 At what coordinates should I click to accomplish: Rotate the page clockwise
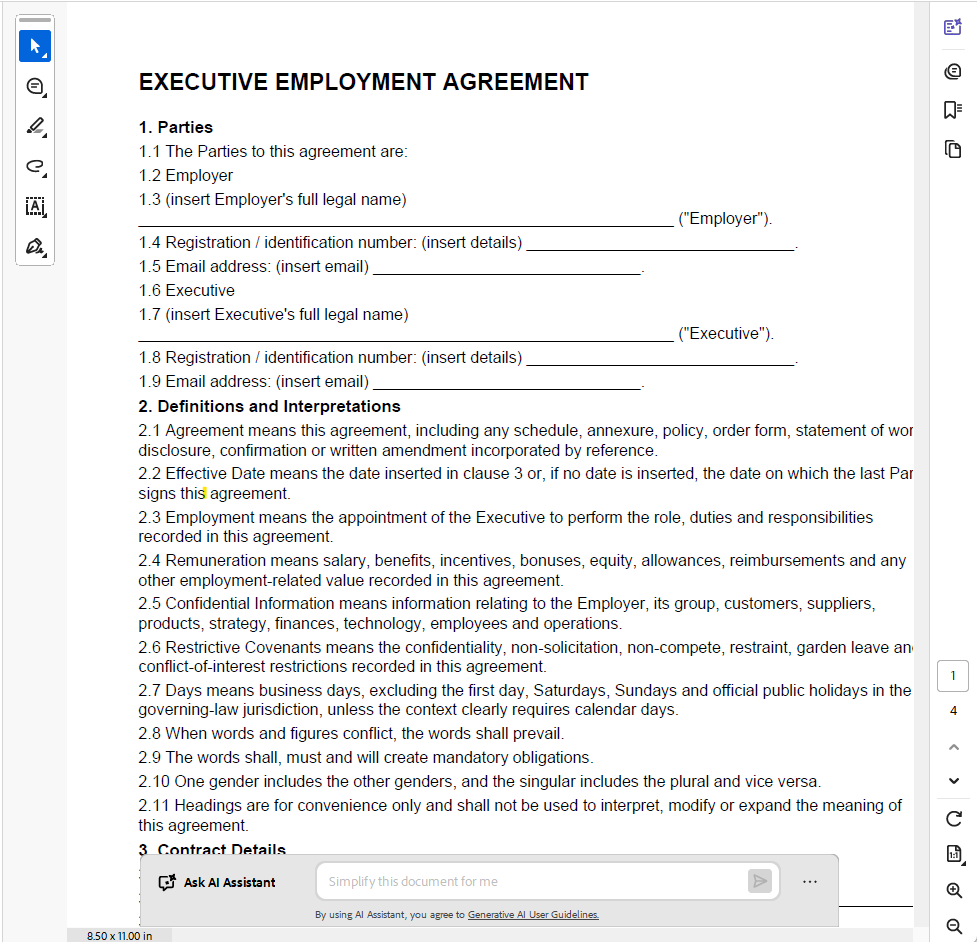[x=953, y=819]
